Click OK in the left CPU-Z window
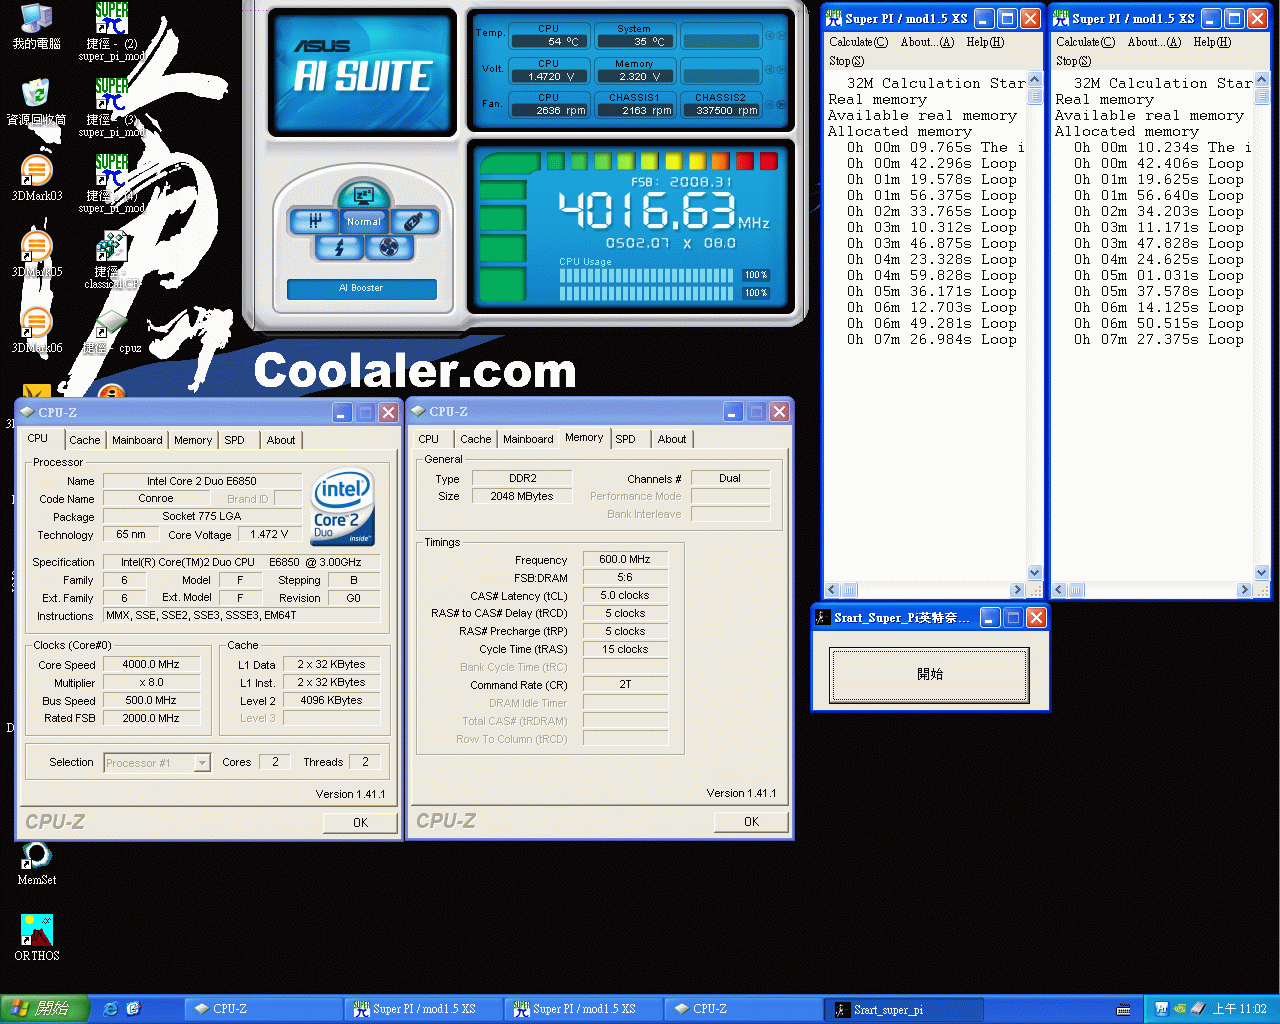1280x1024 pixels. [361, 823]
